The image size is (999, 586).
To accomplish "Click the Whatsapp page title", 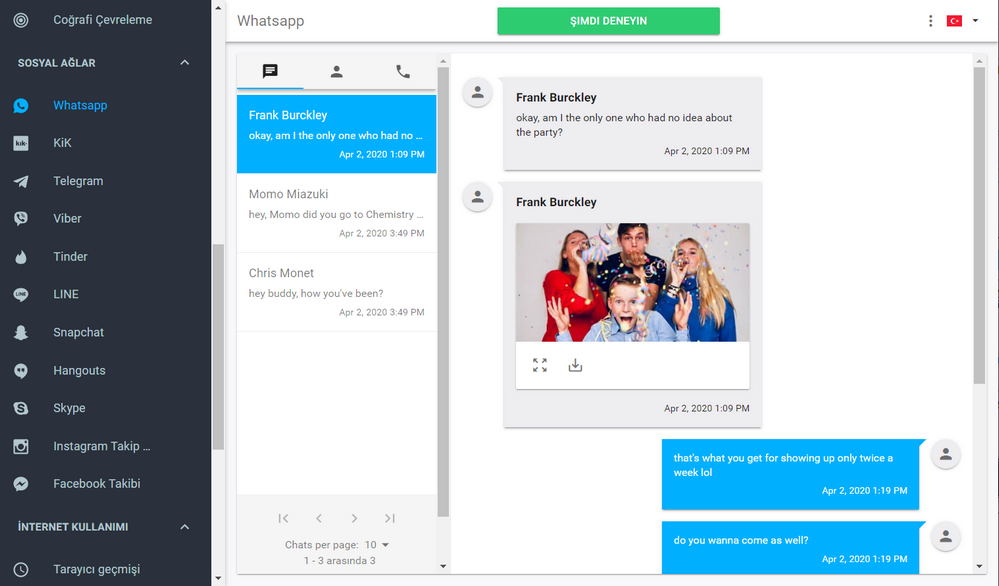I will point(271,21).
